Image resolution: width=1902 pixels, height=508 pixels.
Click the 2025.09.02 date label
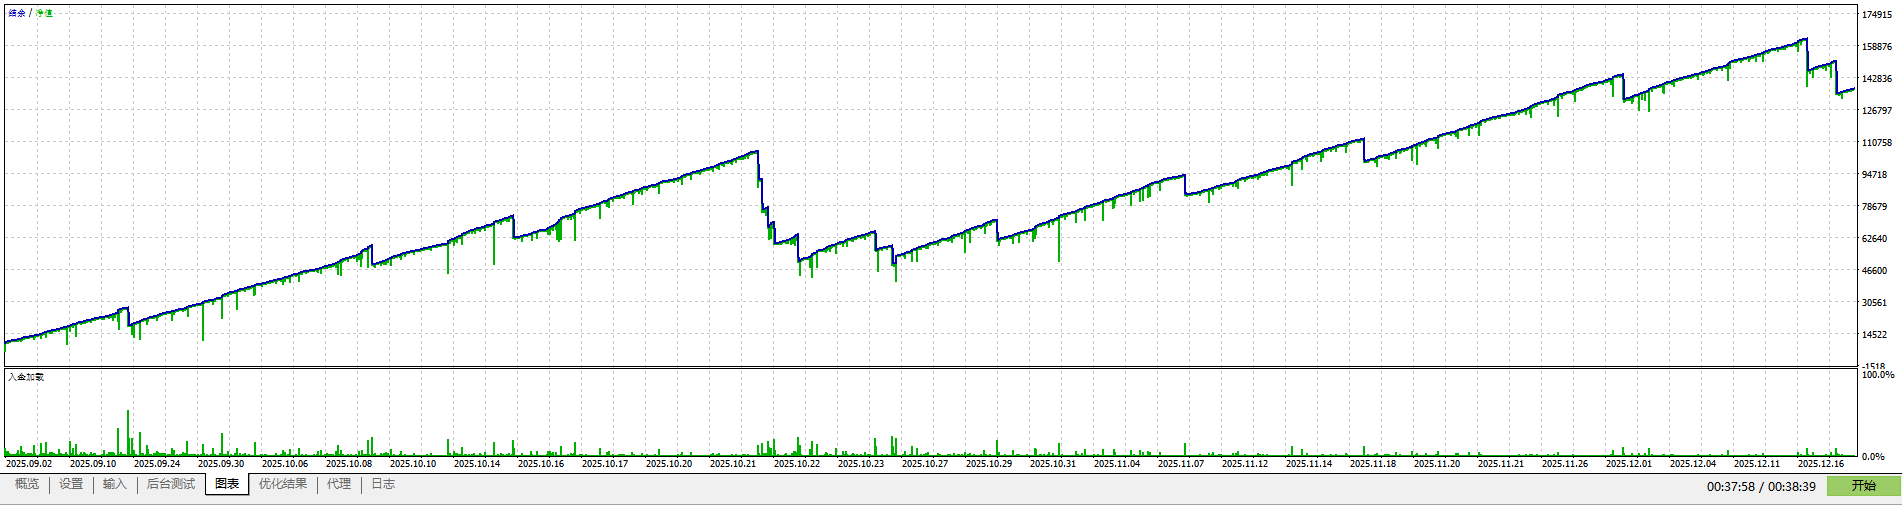[x=29, y=464]
